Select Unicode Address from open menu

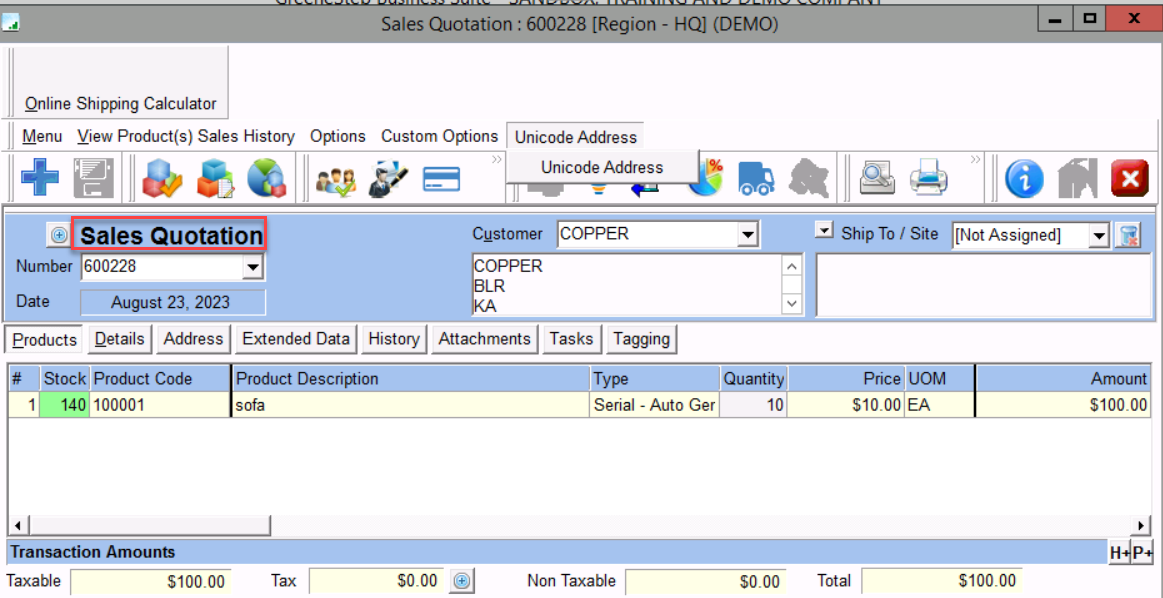point(602,167)
